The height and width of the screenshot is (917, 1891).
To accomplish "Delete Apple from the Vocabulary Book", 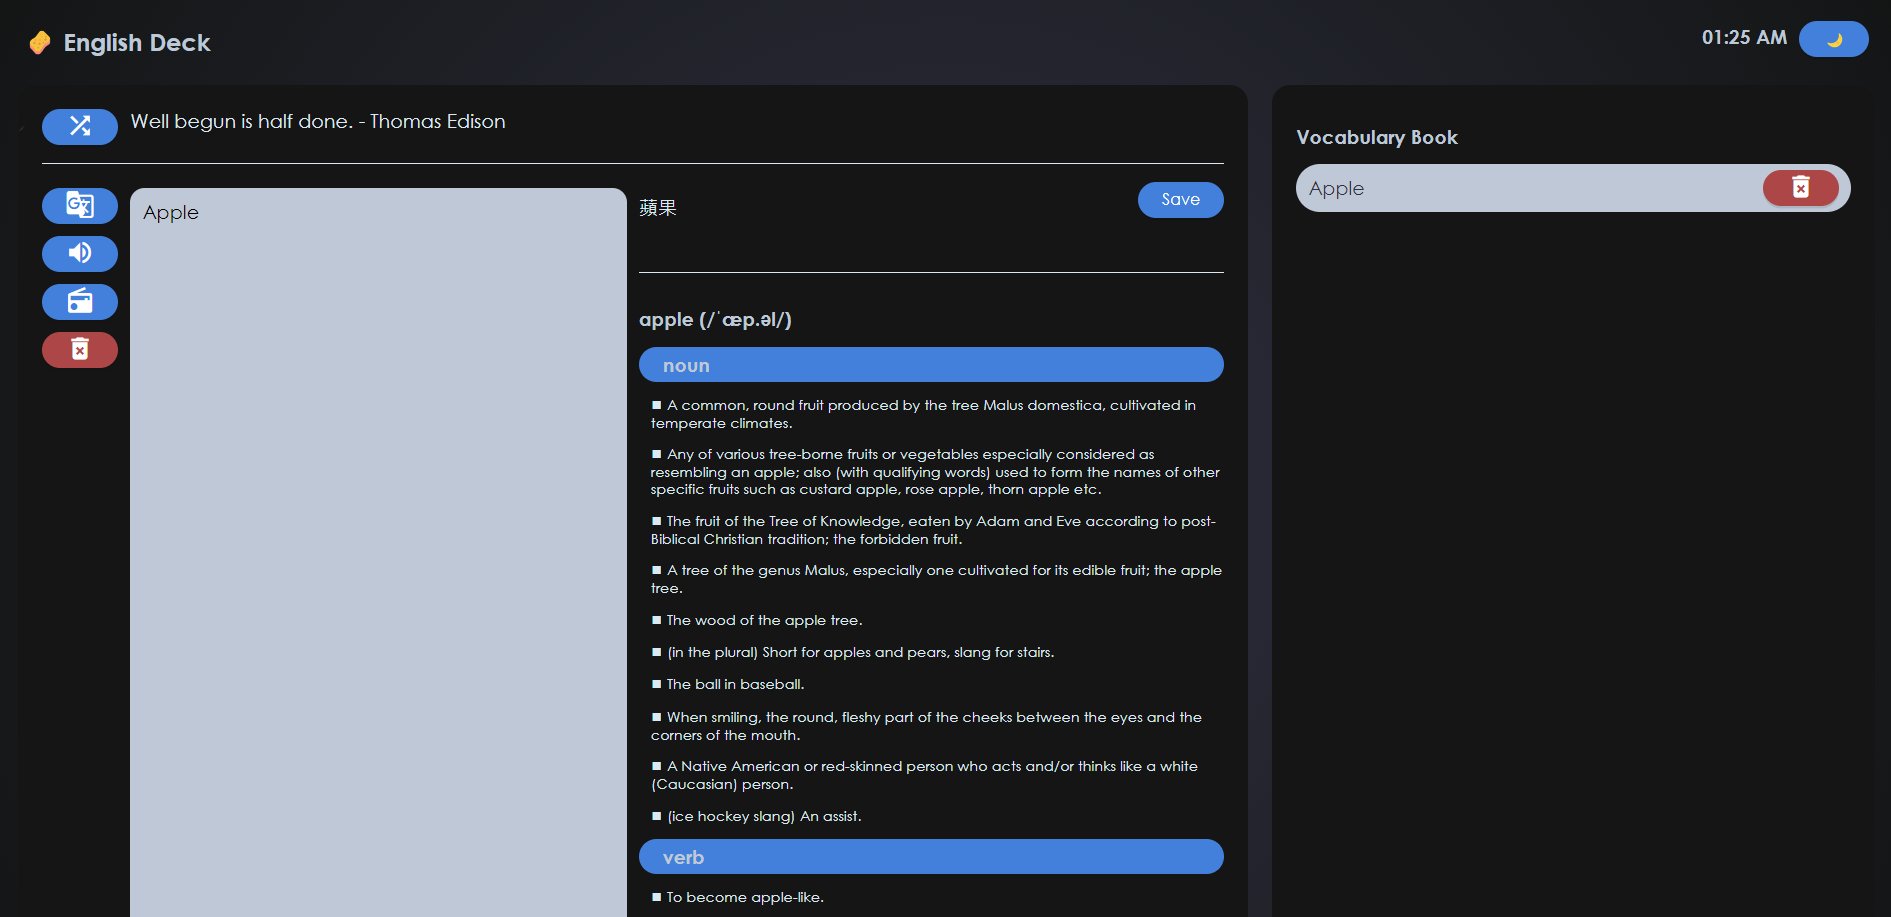I will [x=1800, y=188].
